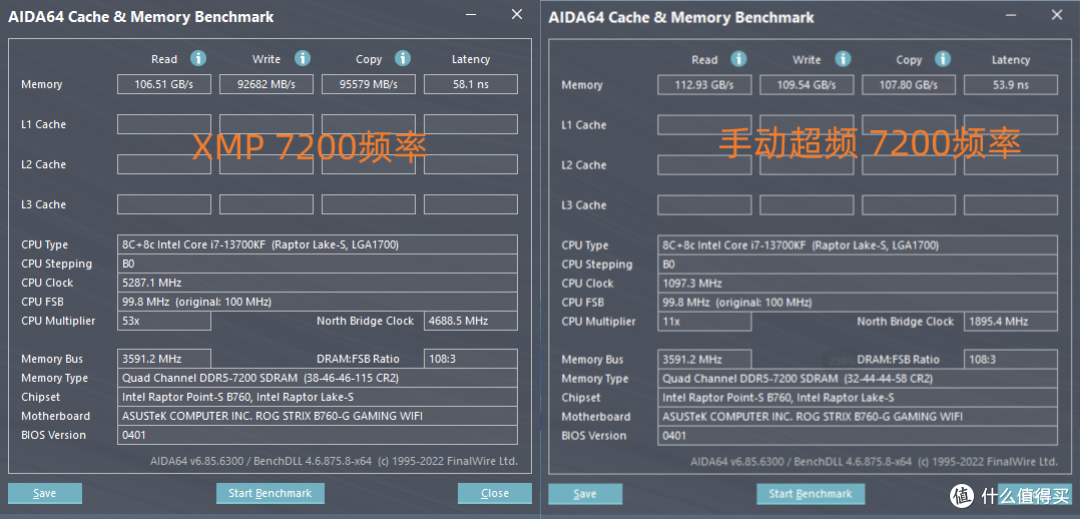Click the Latency column header, left window
Viewport: 1080px width, 519px height.
coord(470,59)
